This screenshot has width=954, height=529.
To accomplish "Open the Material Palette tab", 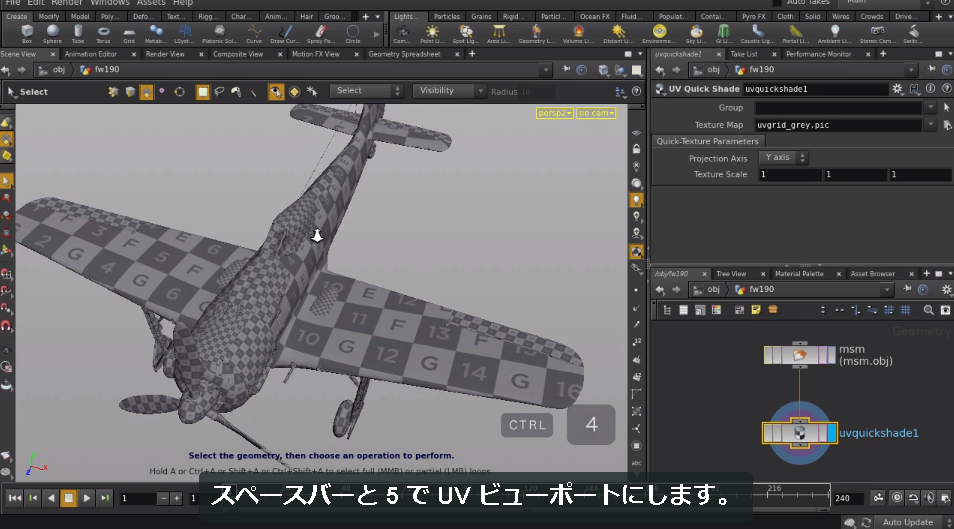I will coord(799,274).
